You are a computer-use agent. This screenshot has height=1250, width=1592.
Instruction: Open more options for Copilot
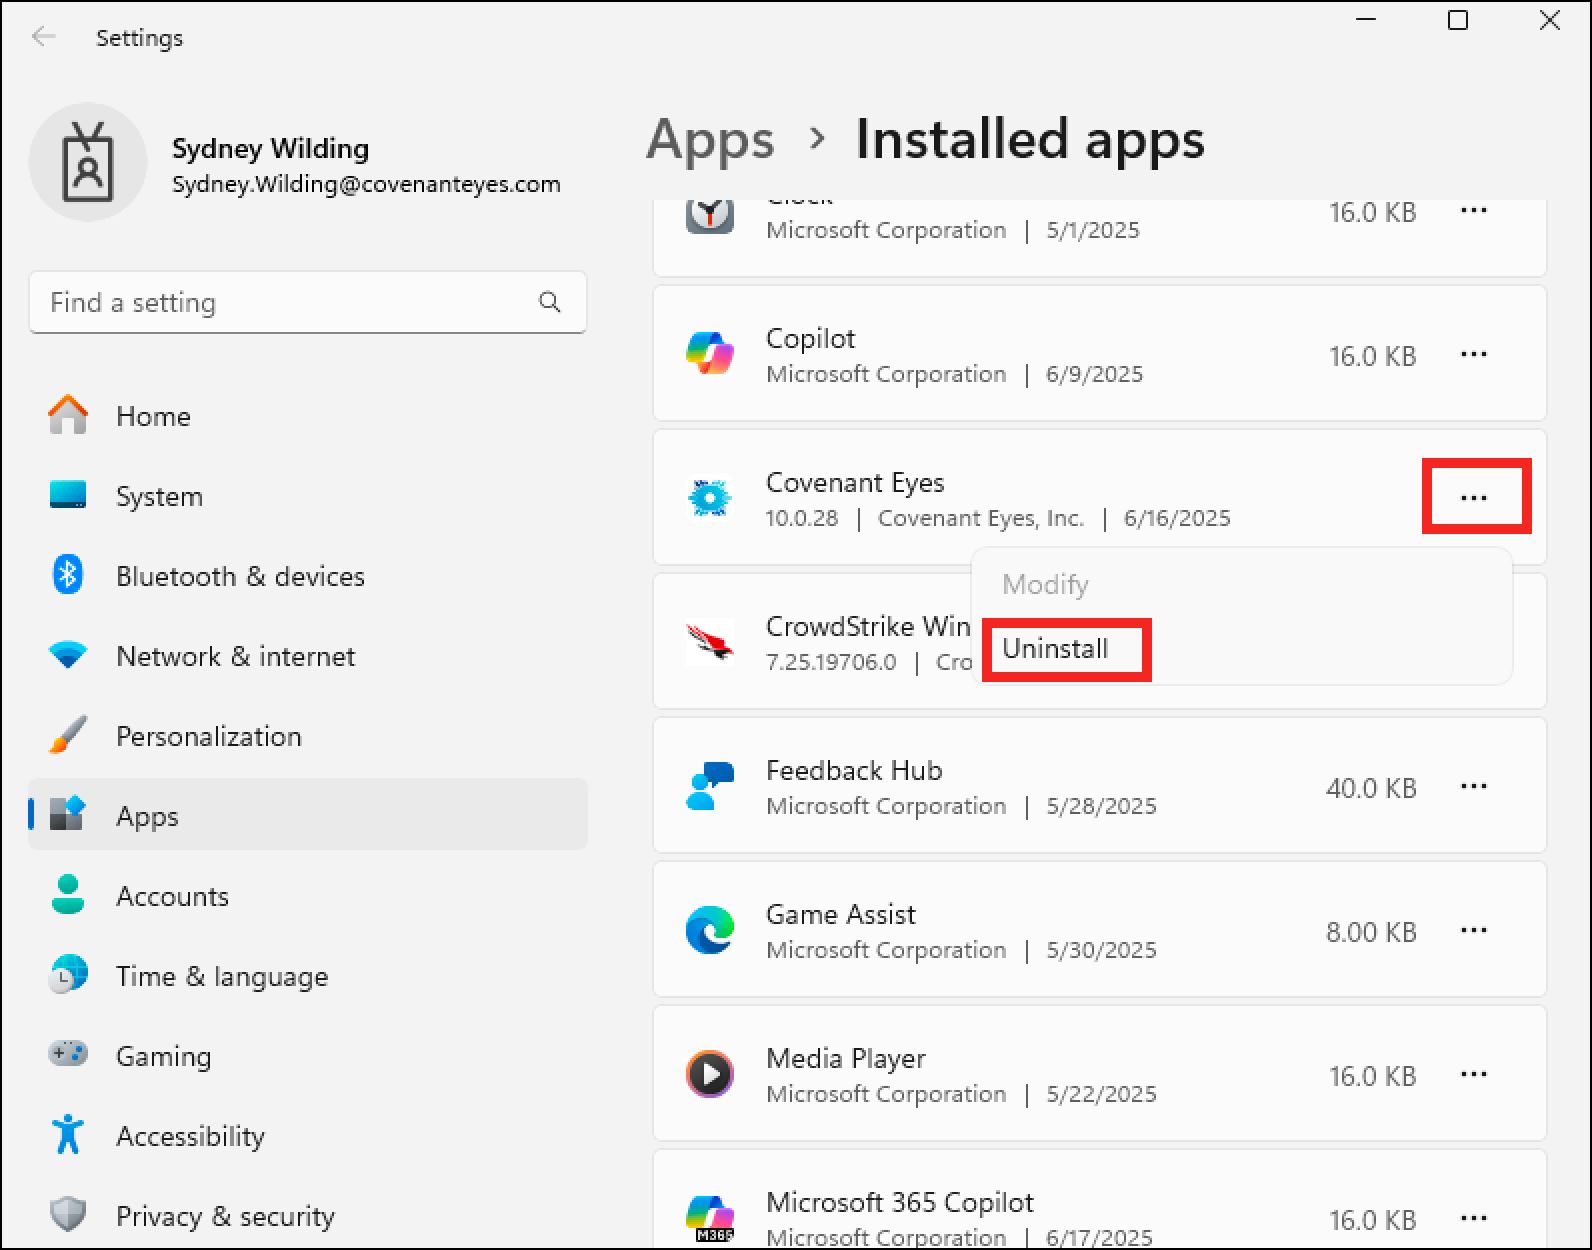pyautogui.click(x=1474, y=354)
